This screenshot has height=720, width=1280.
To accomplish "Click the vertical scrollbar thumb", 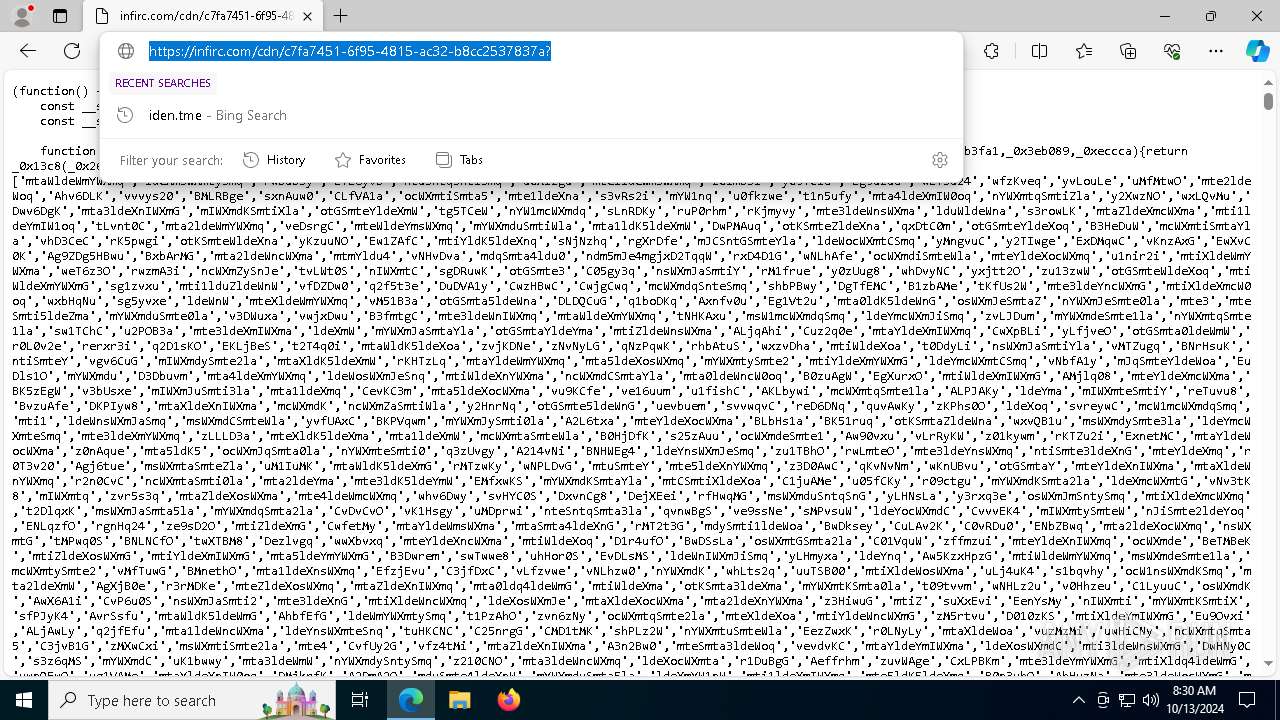I will pos(1268,101).
